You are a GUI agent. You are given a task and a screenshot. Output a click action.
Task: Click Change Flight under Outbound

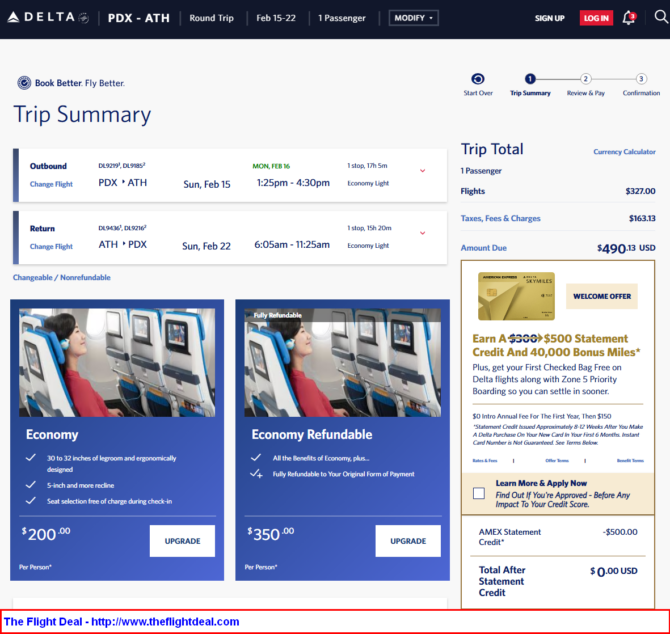pos(51,184)
